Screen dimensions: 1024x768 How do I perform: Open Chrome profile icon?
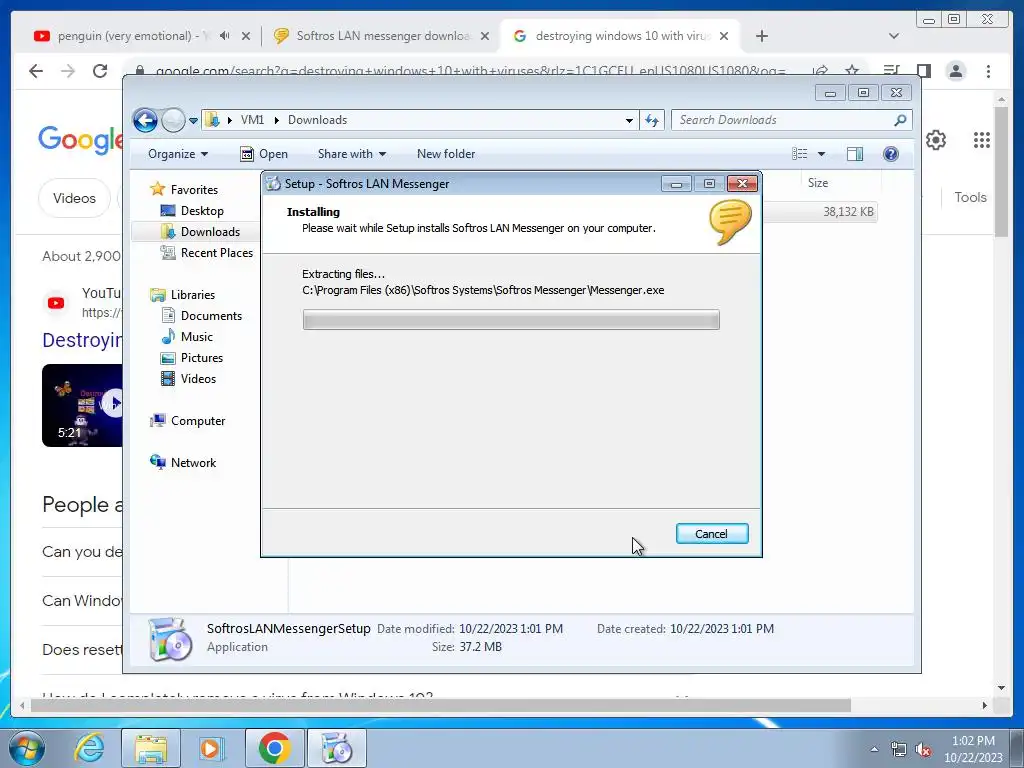[x=955, y=71]
